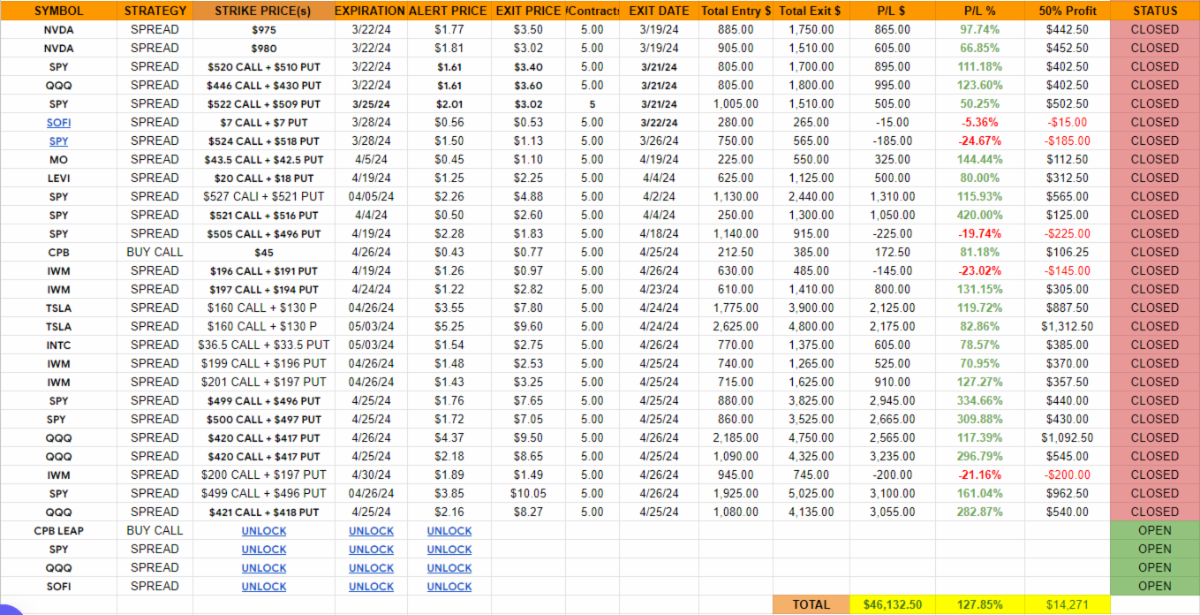This screenshot has height=615, width=1200.
Task: Select the STATUS column header
Action: pyautogui.click(x=1154, y=10)
